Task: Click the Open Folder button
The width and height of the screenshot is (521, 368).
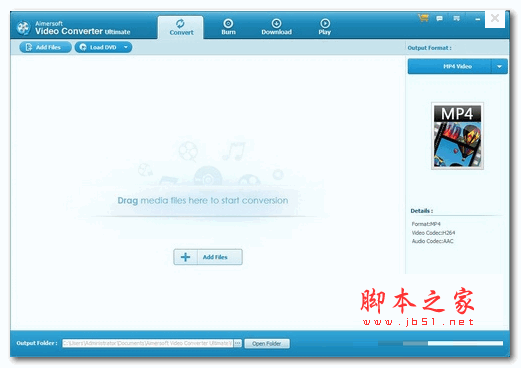Action: point(267,343)
